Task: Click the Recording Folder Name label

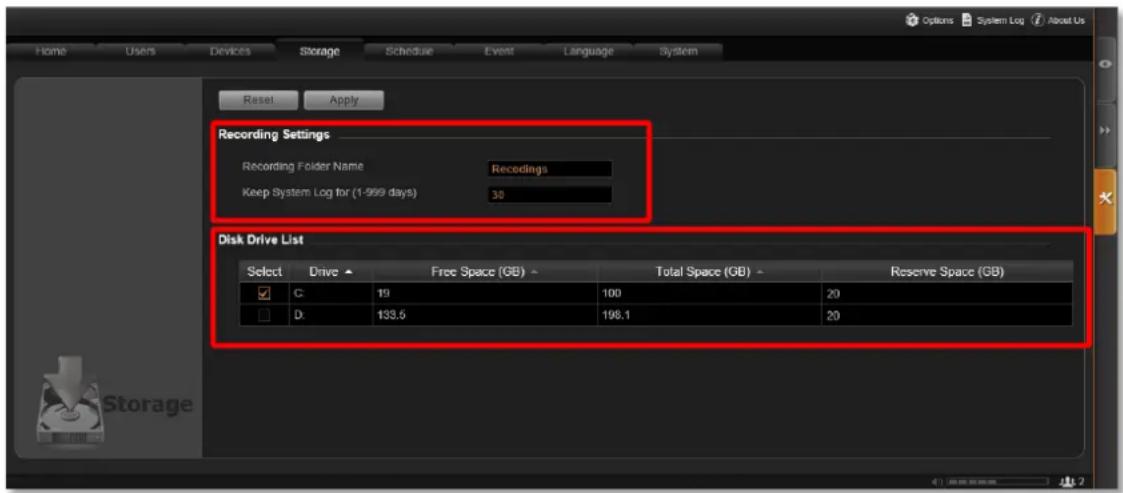Action: tap(304, 166)
